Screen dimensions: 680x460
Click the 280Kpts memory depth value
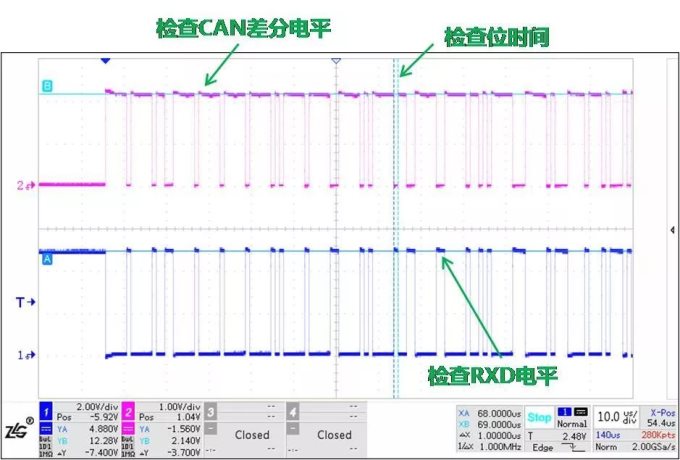658,435
